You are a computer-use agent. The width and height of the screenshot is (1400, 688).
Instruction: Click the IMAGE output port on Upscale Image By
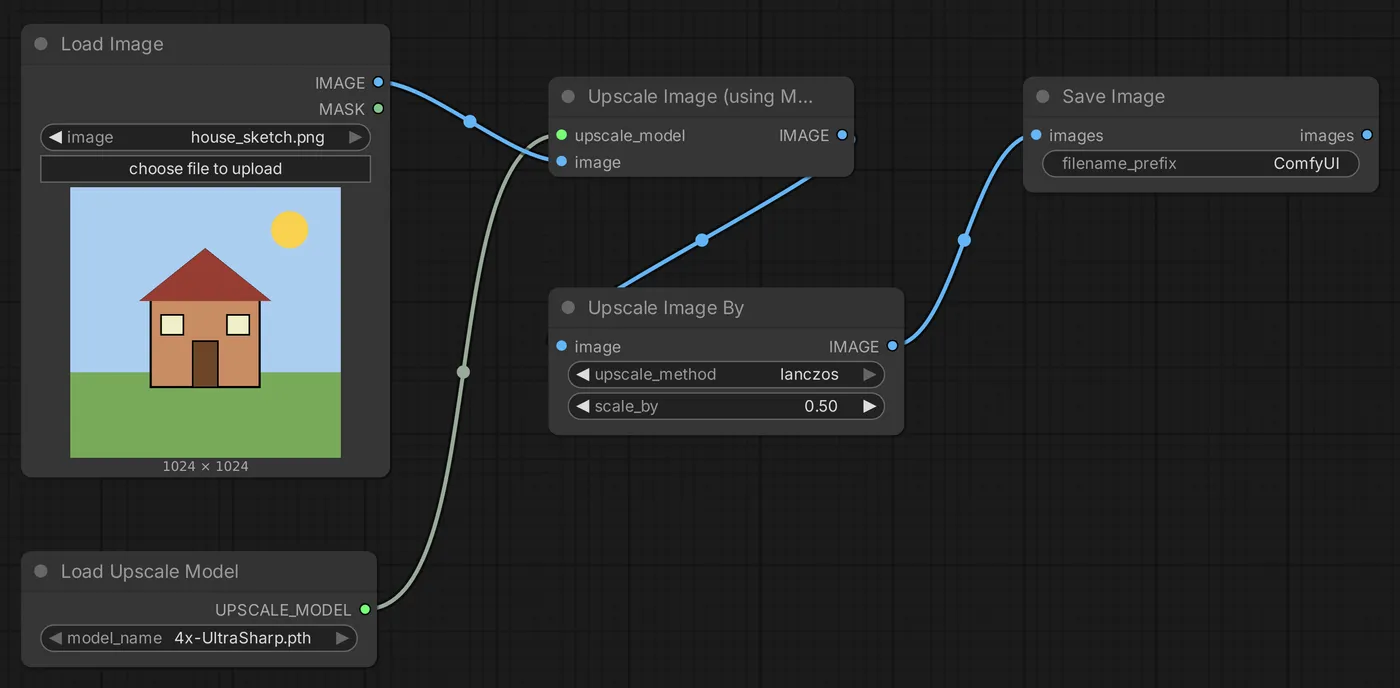tap(892, 346)
